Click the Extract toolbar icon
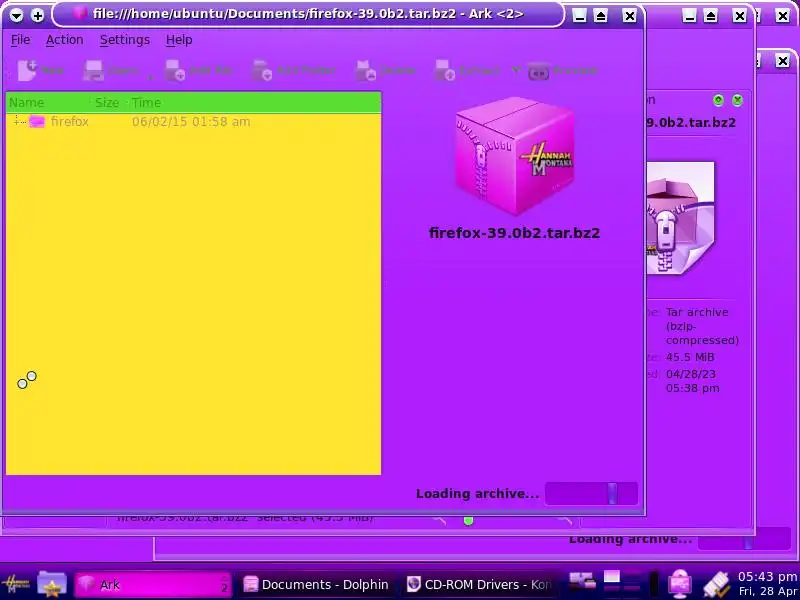Screen dimensions: 800x600 point(444,70)
